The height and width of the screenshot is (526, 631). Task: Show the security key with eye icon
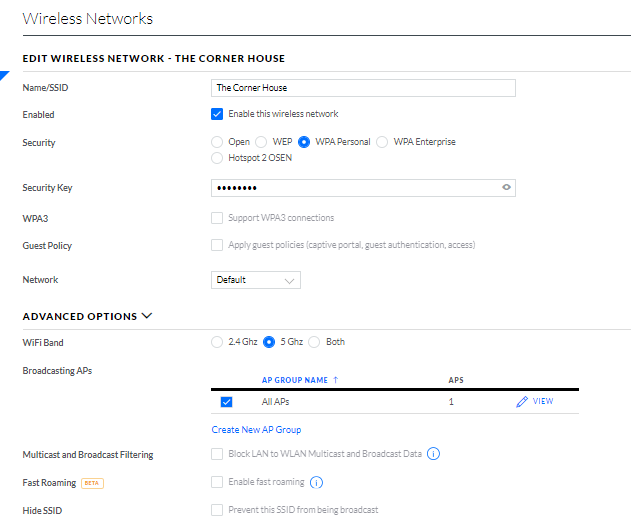tap(506, 187)
